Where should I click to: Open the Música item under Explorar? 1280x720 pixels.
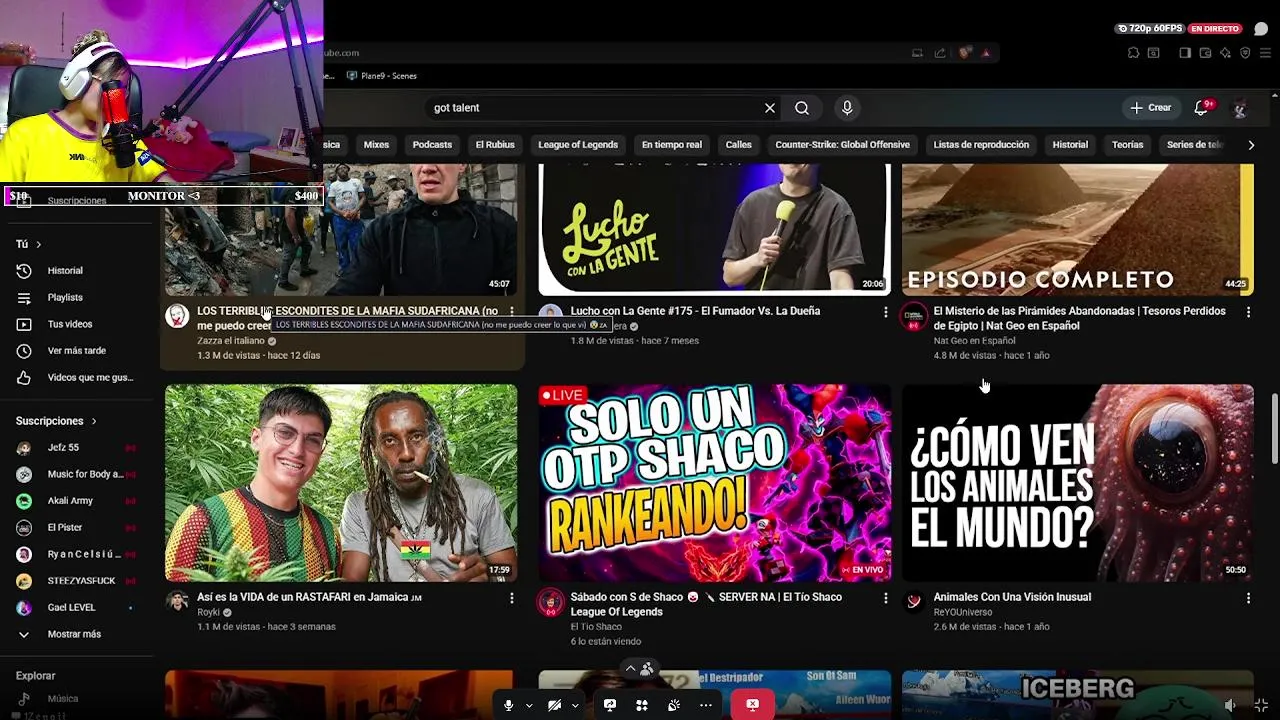(x=62, y=699)
